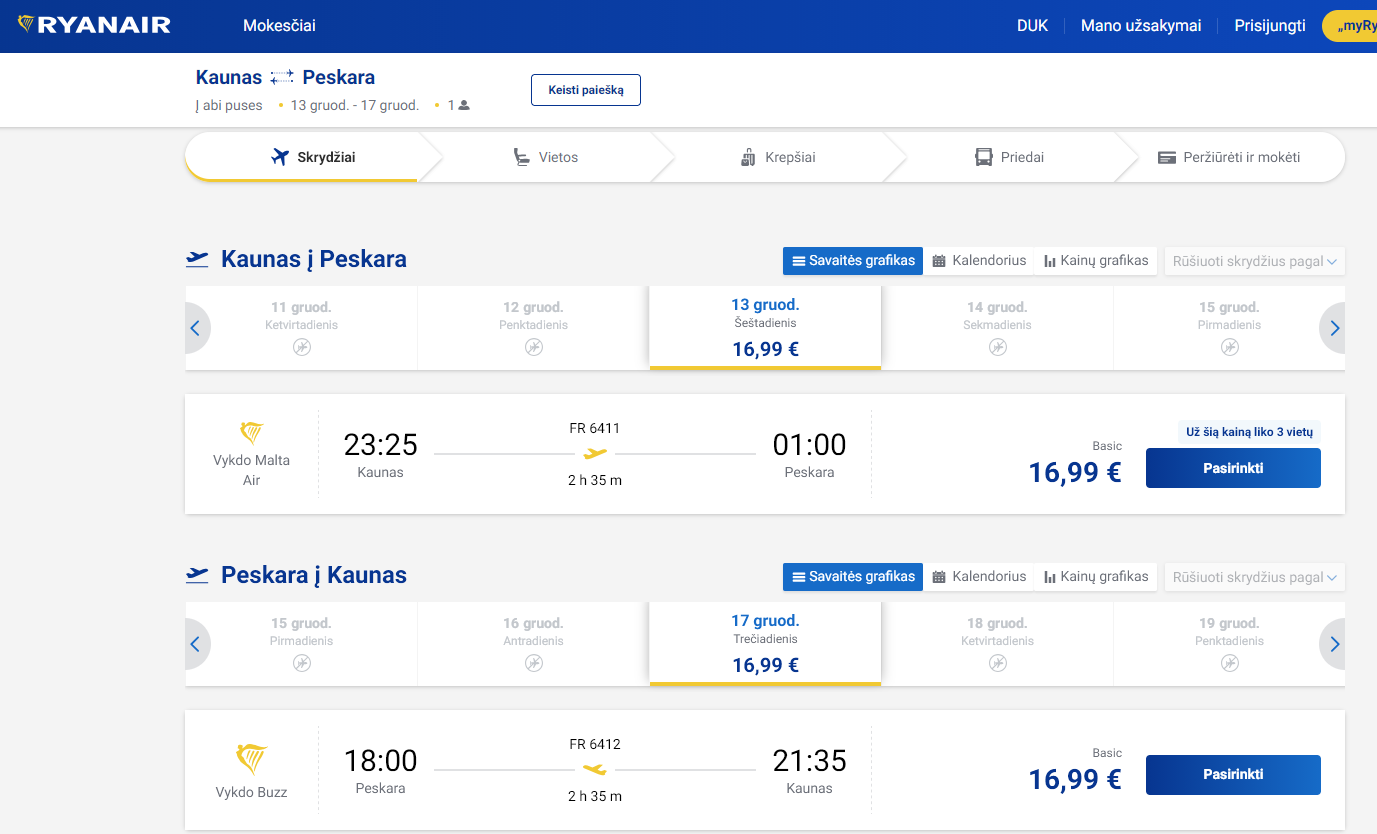The width and height of the screenshot is (1377, 834).
Task: Click Prisijungti to log in
Action: pos(1269,26)
